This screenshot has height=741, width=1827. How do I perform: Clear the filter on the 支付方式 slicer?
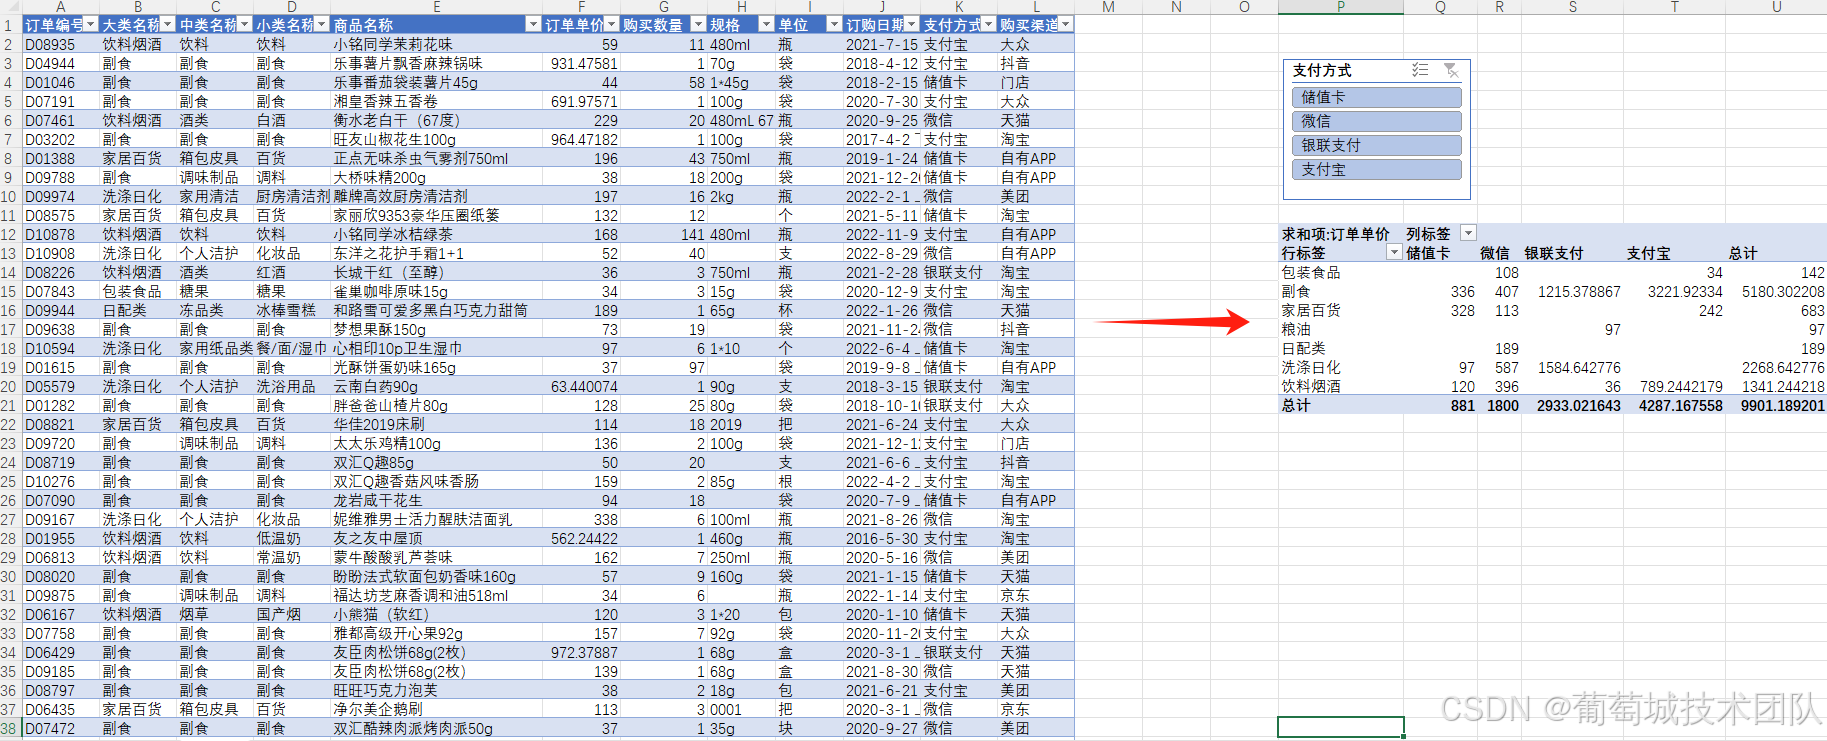pos(1451,70)
